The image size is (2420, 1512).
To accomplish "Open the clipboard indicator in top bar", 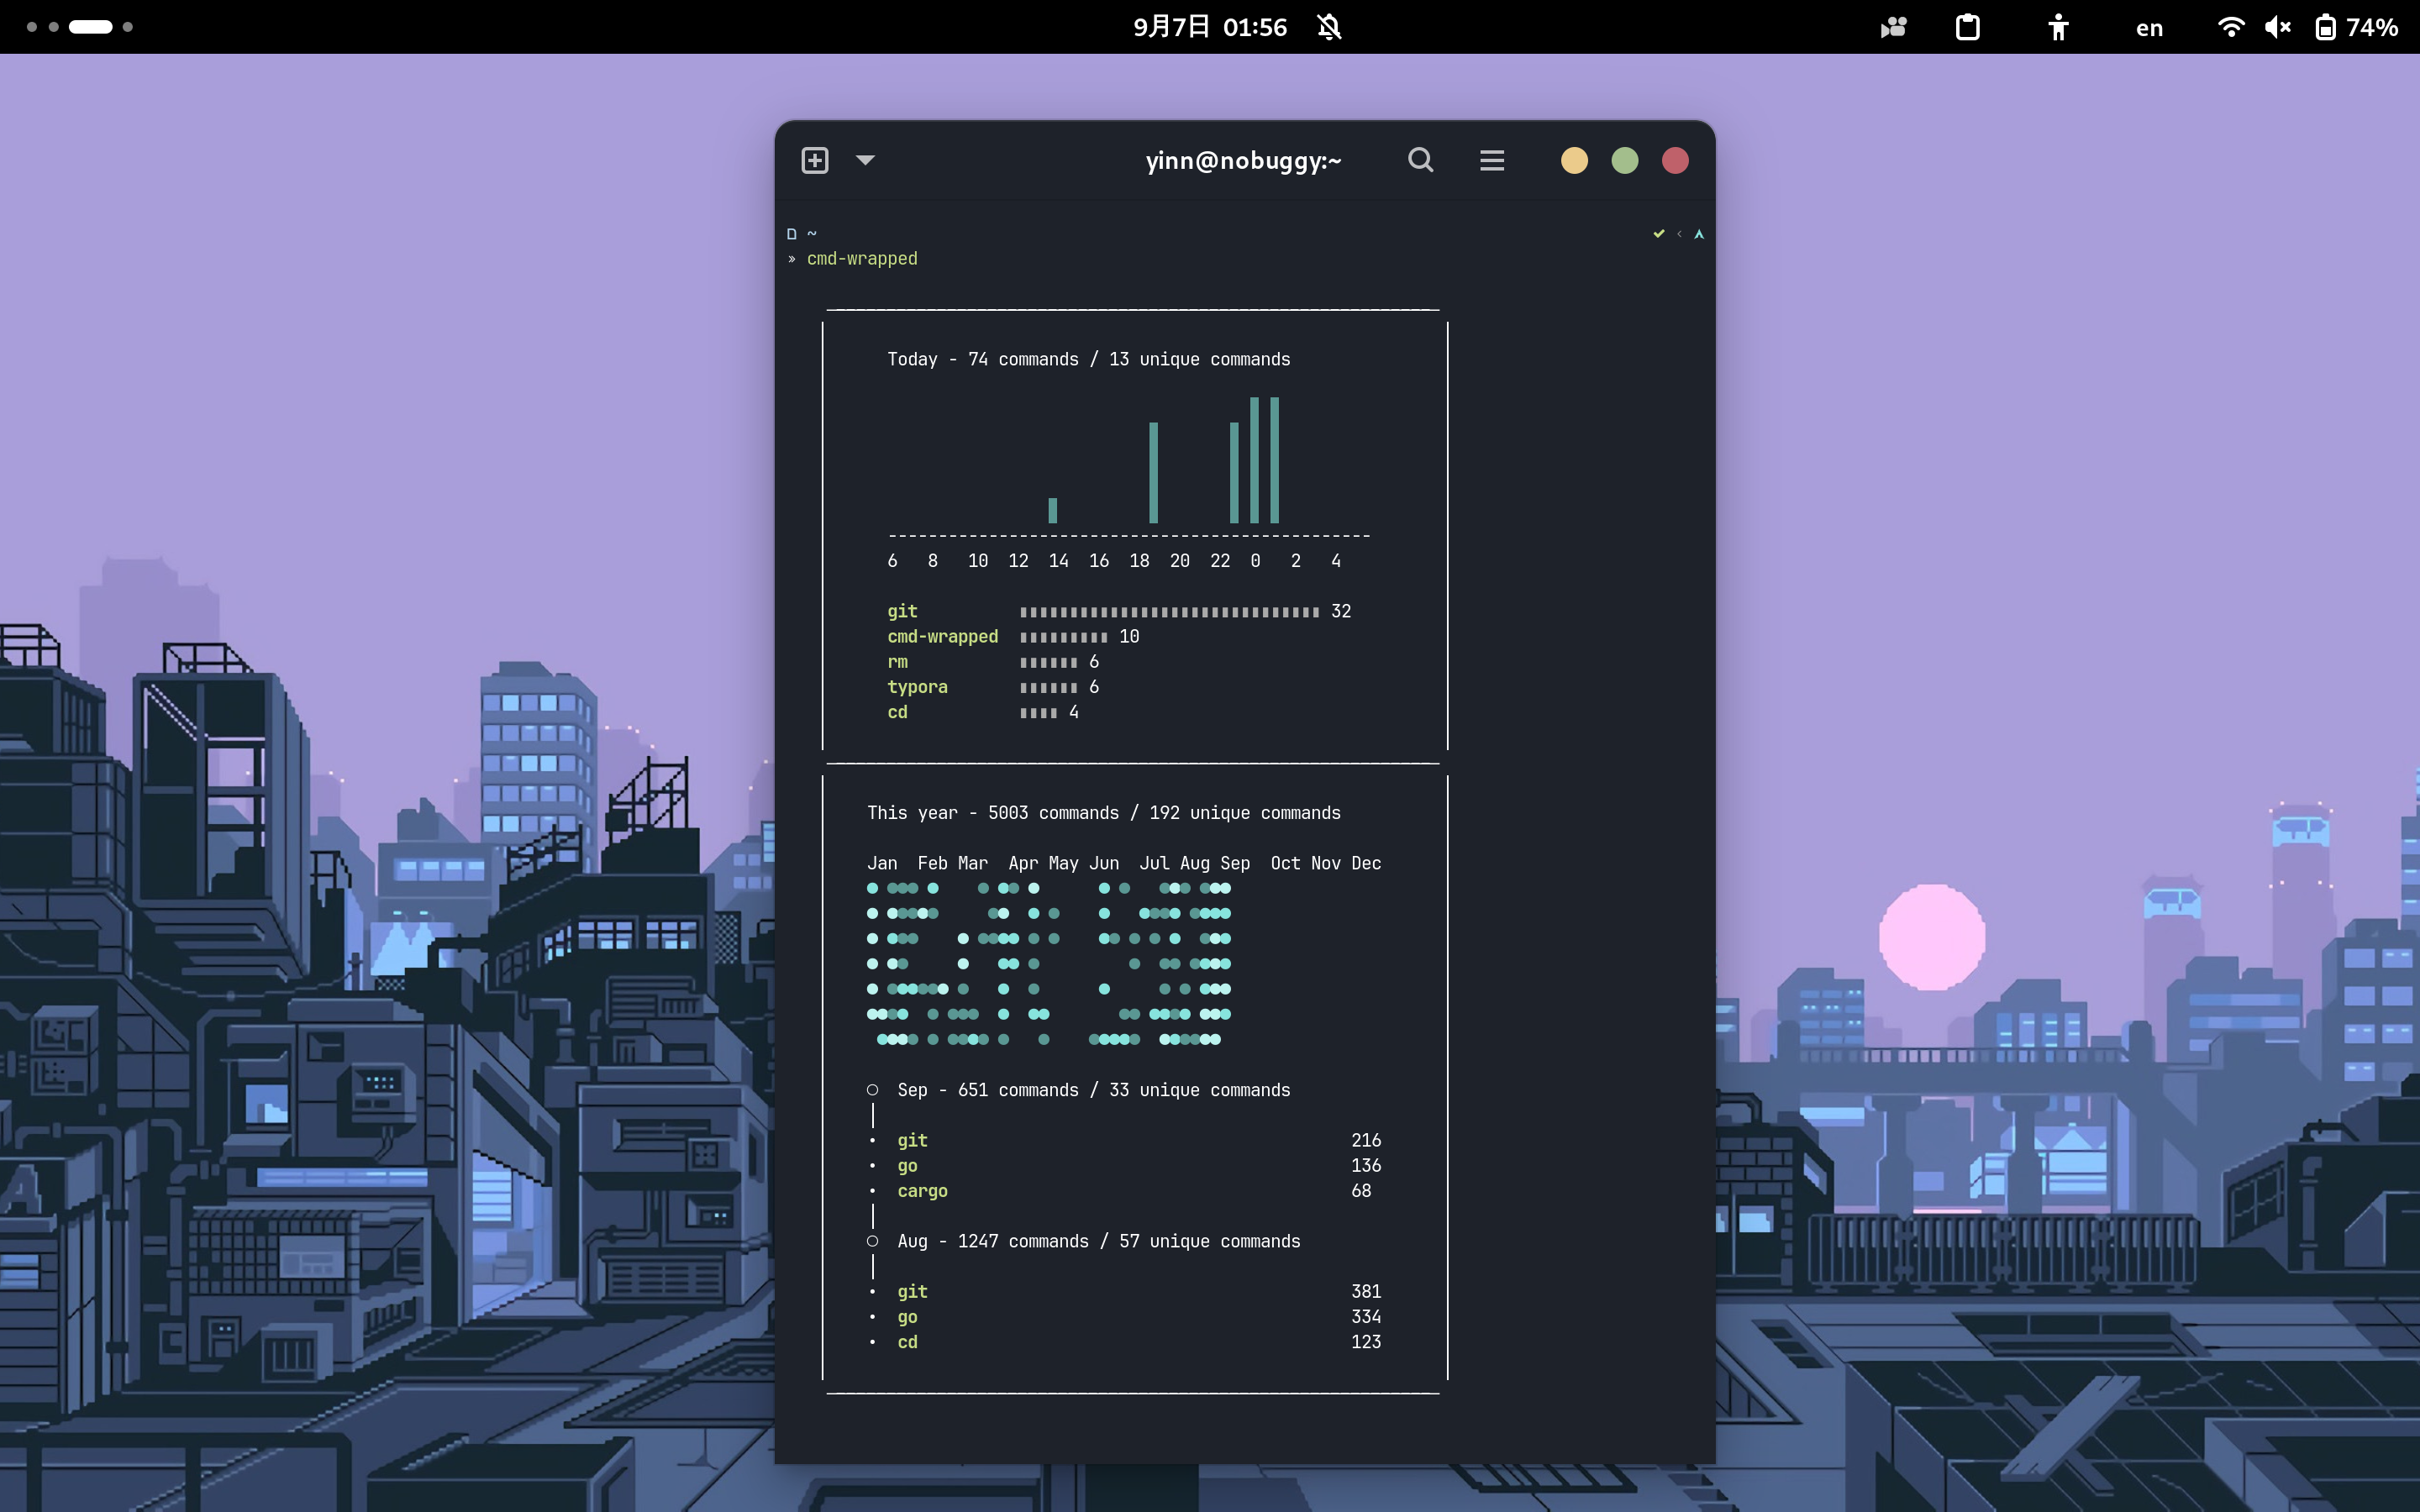I will pos(1967,27).
